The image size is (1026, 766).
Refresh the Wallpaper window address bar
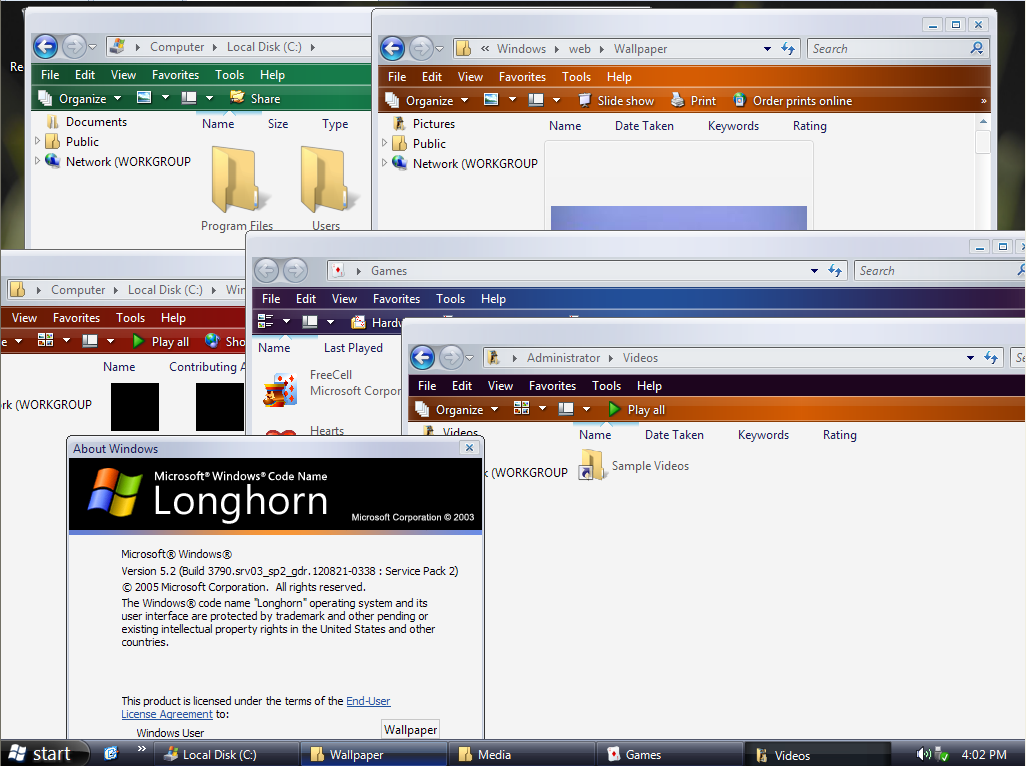[788, 49]
